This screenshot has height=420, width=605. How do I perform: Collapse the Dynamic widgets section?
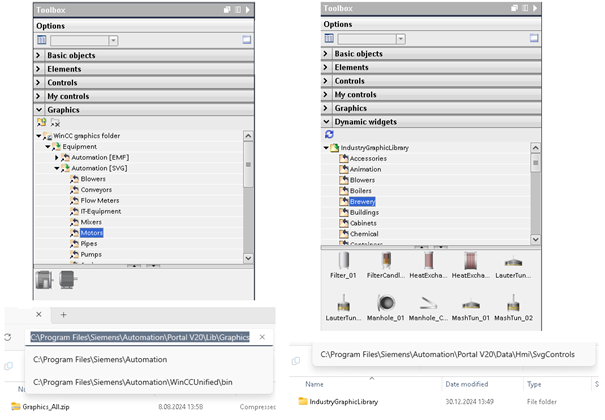[327, 121]
